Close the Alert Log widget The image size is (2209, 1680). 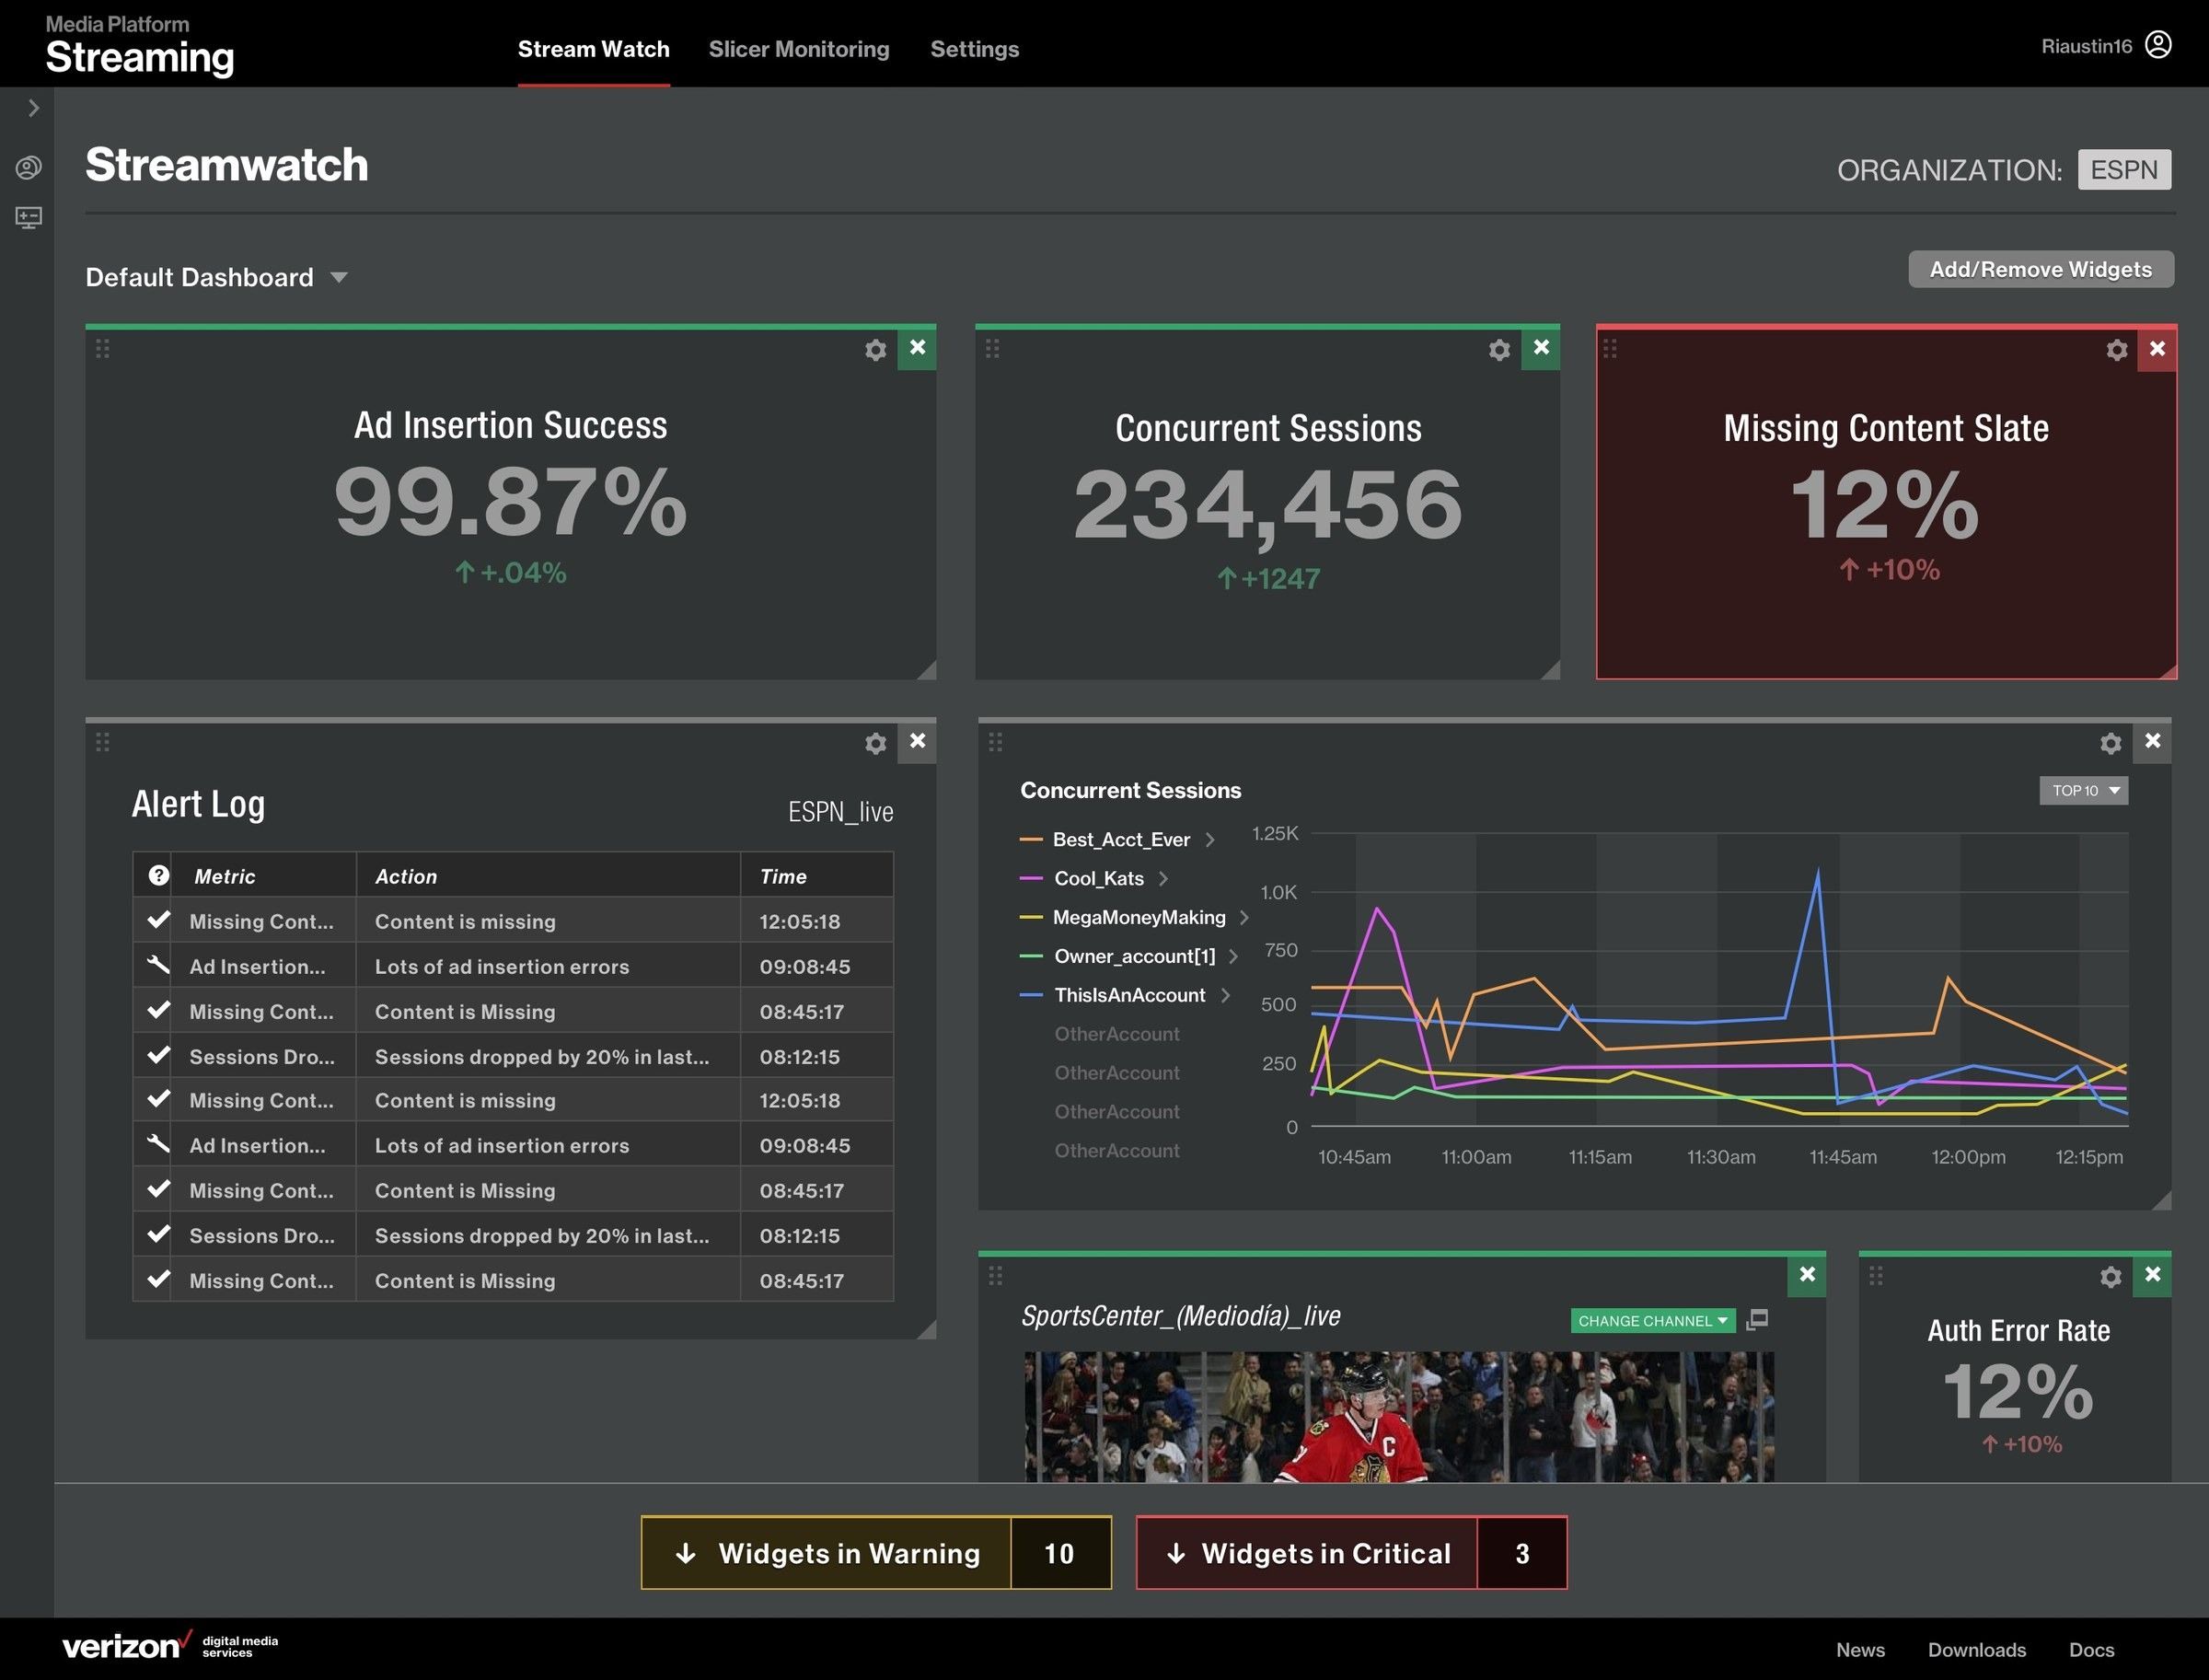pyautogui.click(x=917, y=742)
